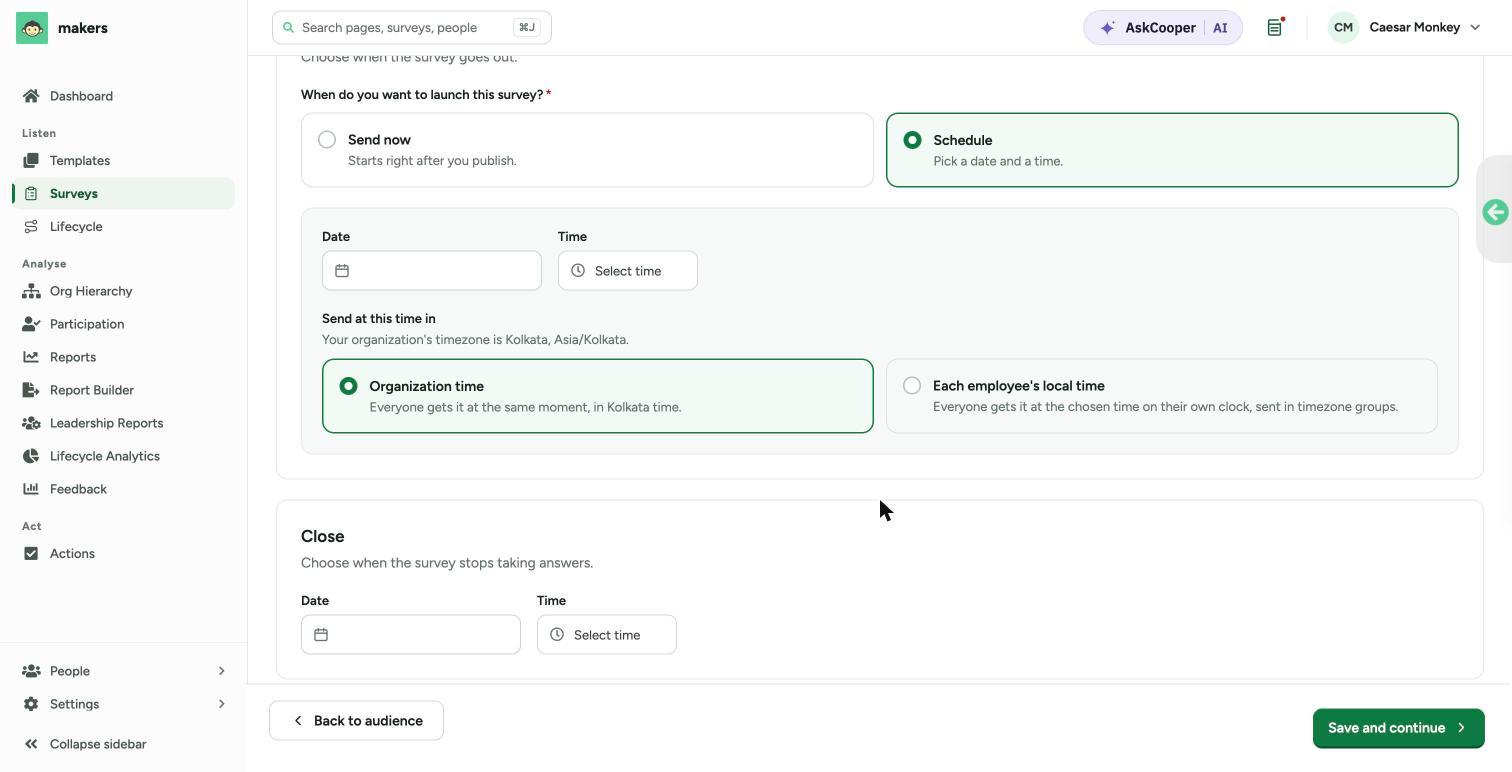1512x772 pixels.
Task: Click the Leadership Reports icon
Action: (x=31, y=423)
